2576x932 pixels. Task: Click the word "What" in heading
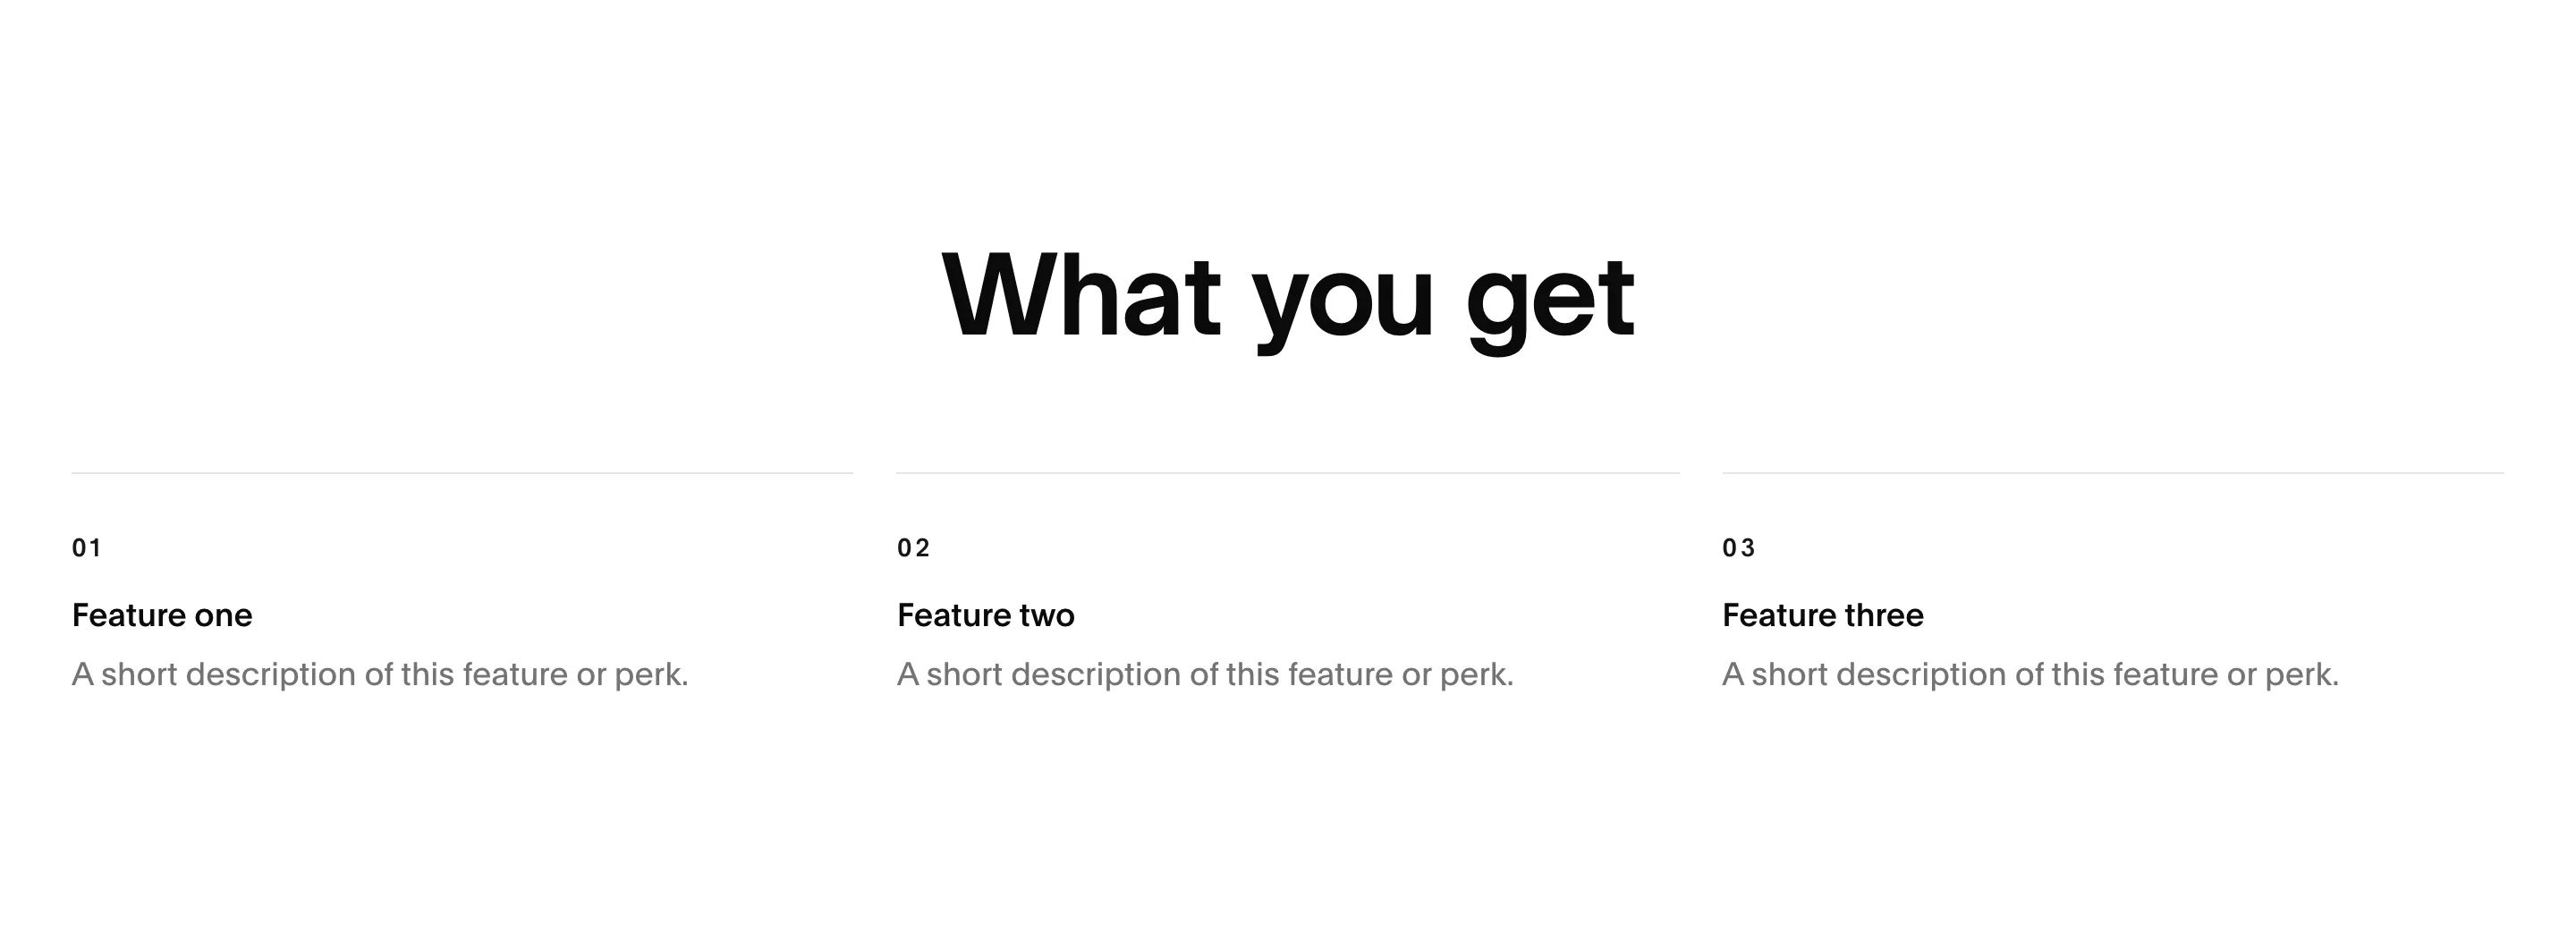pyautogui.click(x=1081, y=295)
